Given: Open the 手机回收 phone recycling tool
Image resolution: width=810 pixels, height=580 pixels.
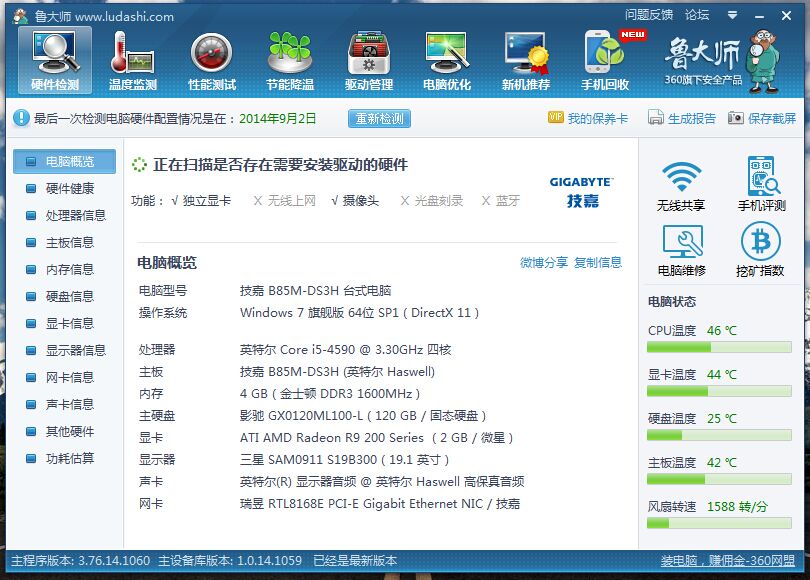Looking at the screenshot, I should coord(605,60).
